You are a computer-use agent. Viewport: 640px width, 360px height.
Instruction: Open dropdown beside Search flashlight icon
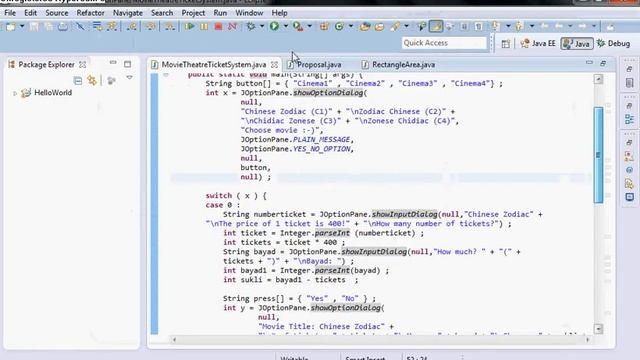click(406, 27)
